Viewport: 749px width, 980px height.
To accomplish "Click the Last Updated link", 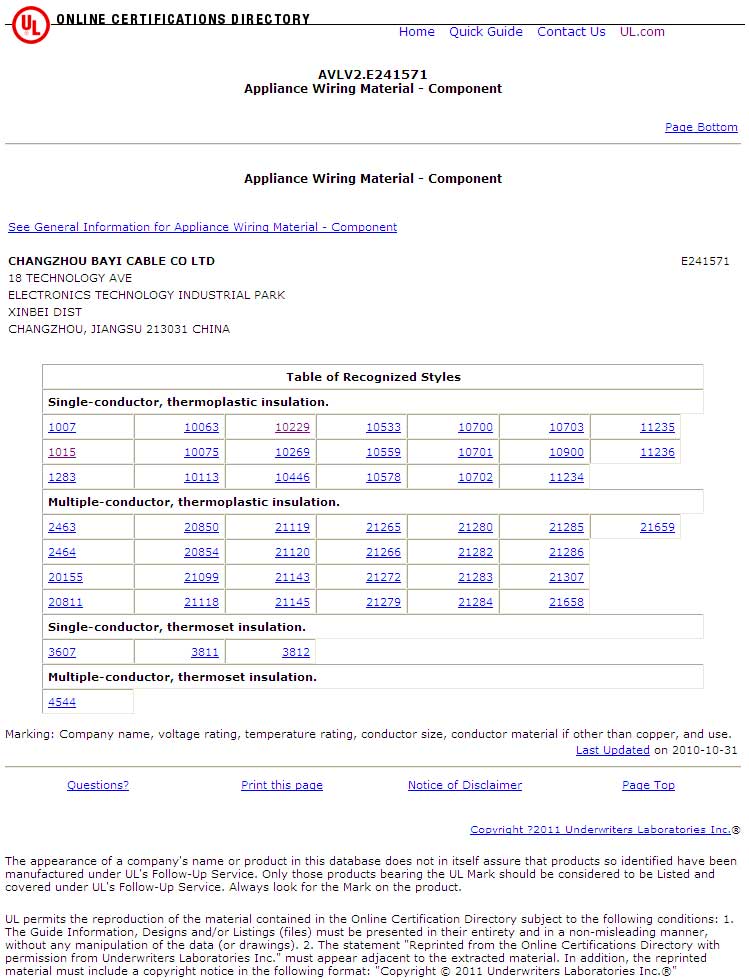I will click(x=613, y=750).
